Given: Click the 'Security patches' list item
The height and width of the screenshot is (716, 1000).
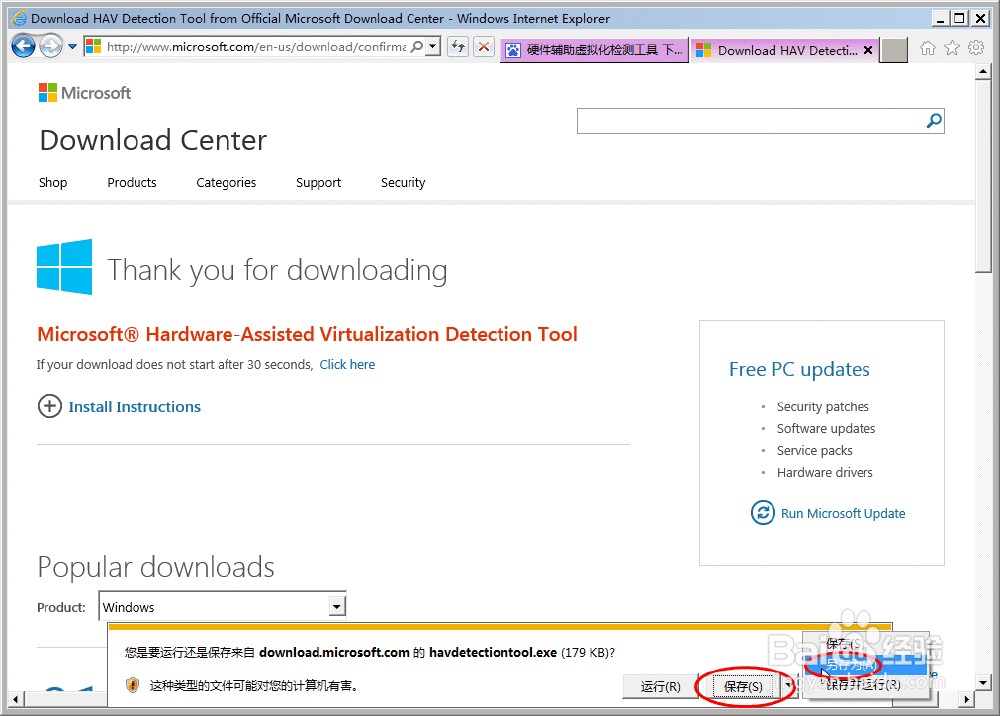Looking at the screenshot, I should point(823,407).
